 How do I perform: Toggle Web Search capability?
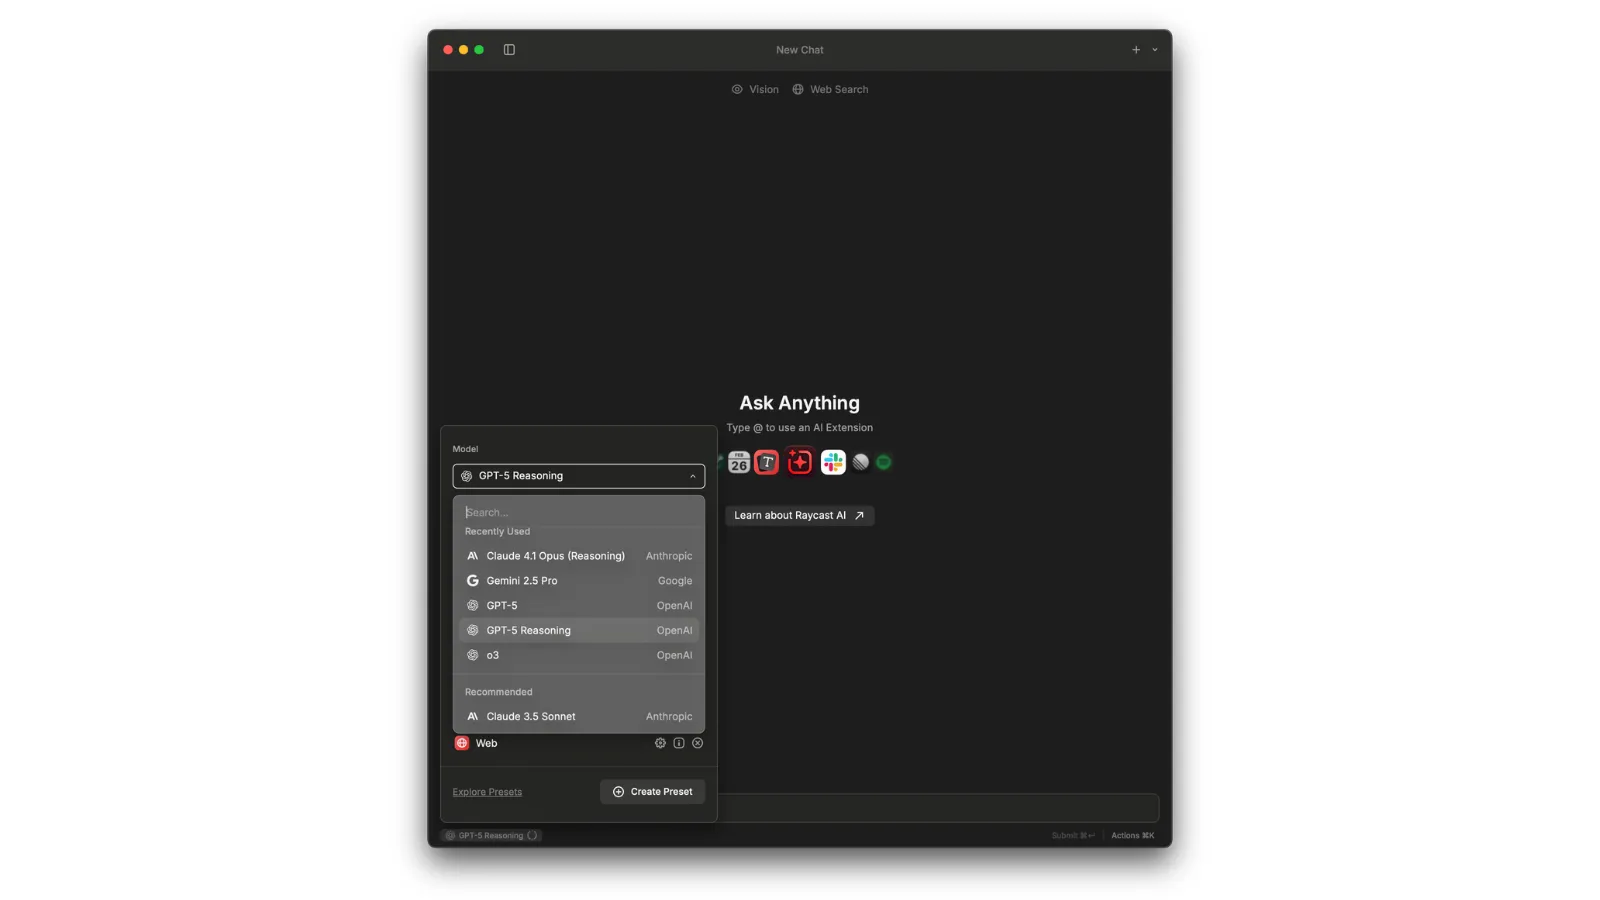pyautogui.click(x=830, y=90)
